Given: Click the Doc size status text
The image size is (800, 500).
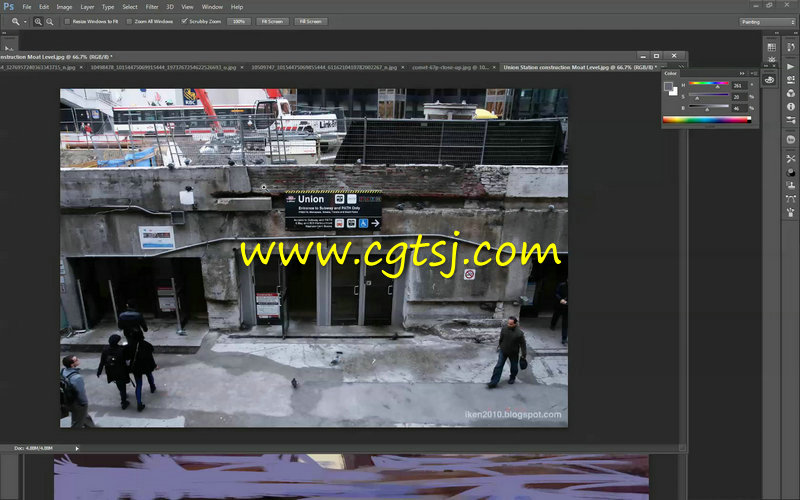Looking at the screenshot, I should coord(33,448).
